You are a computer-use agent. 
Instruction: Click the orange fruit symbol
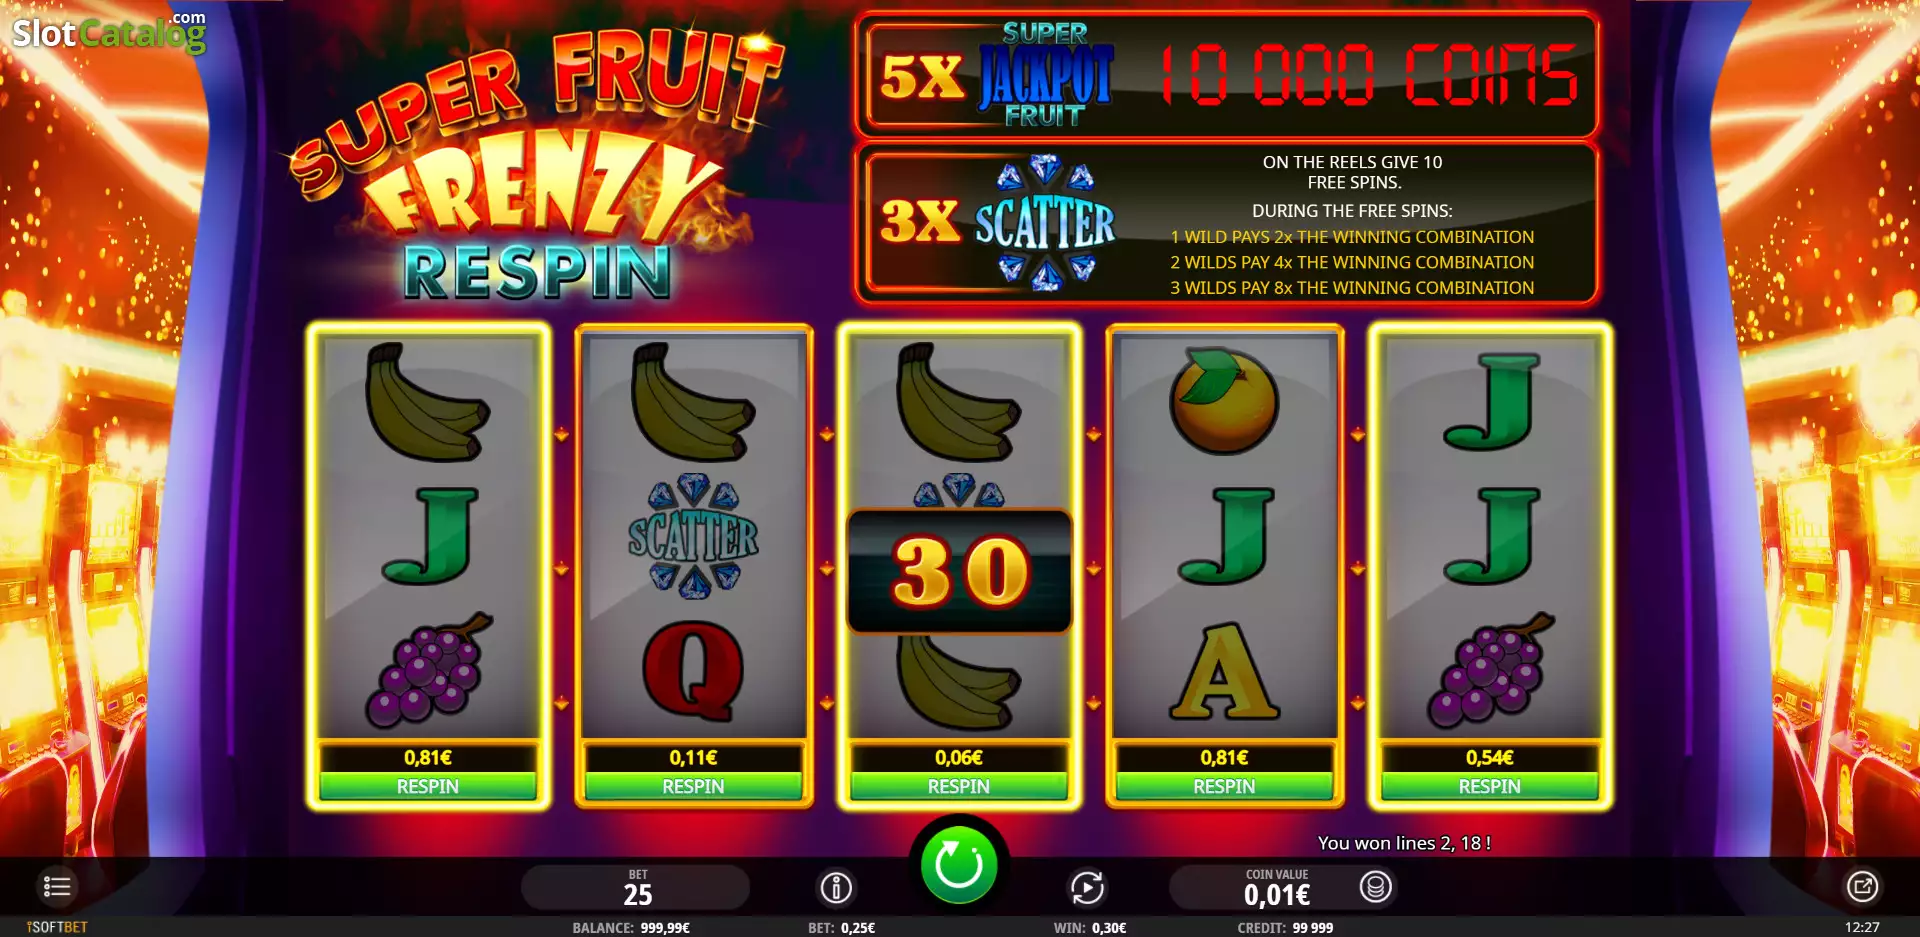coord(1224,400)
